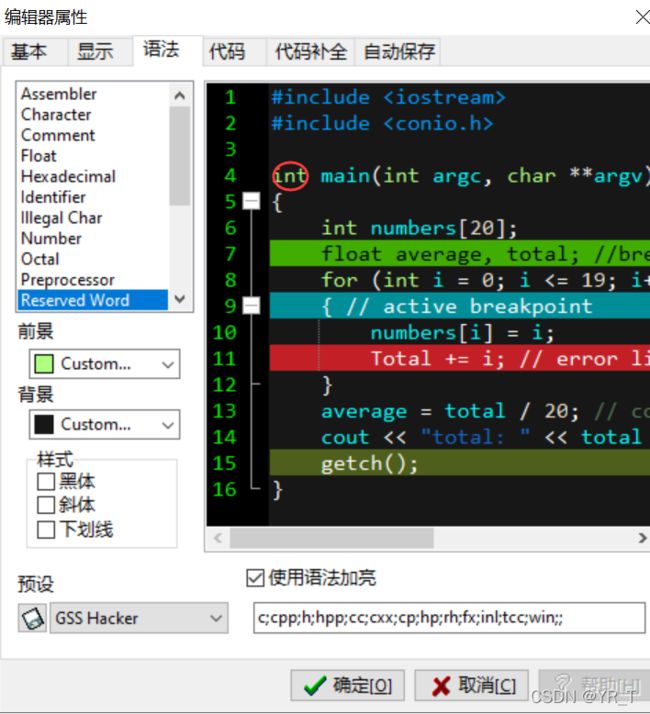Click the getch(); line in preview

pyautogui.click(x=460, y=463)
